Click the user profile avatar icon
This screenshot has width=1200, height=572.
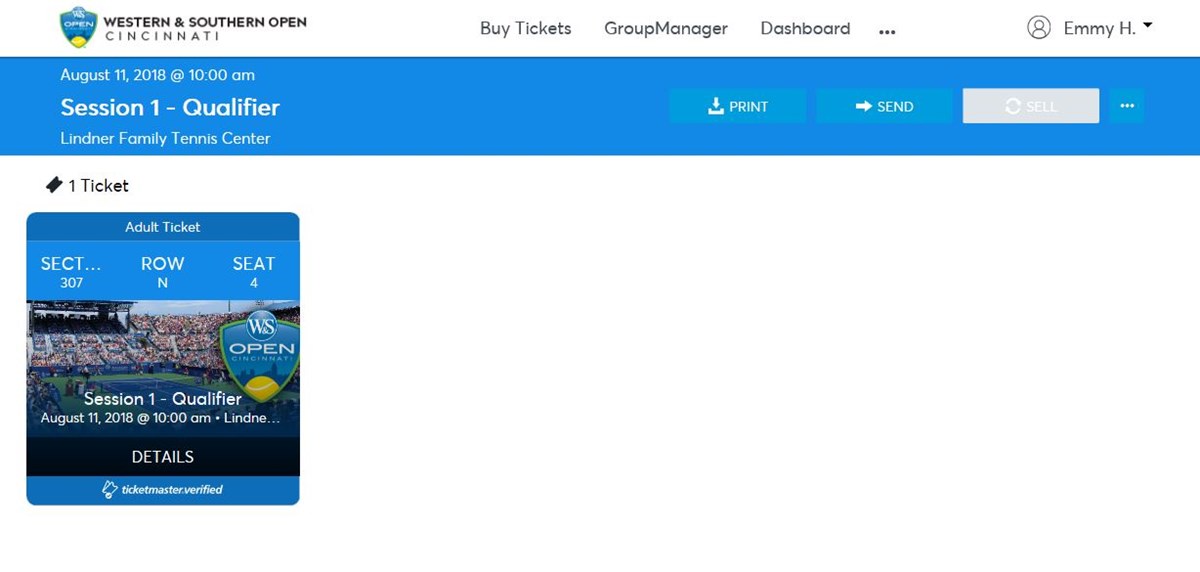1039,28
